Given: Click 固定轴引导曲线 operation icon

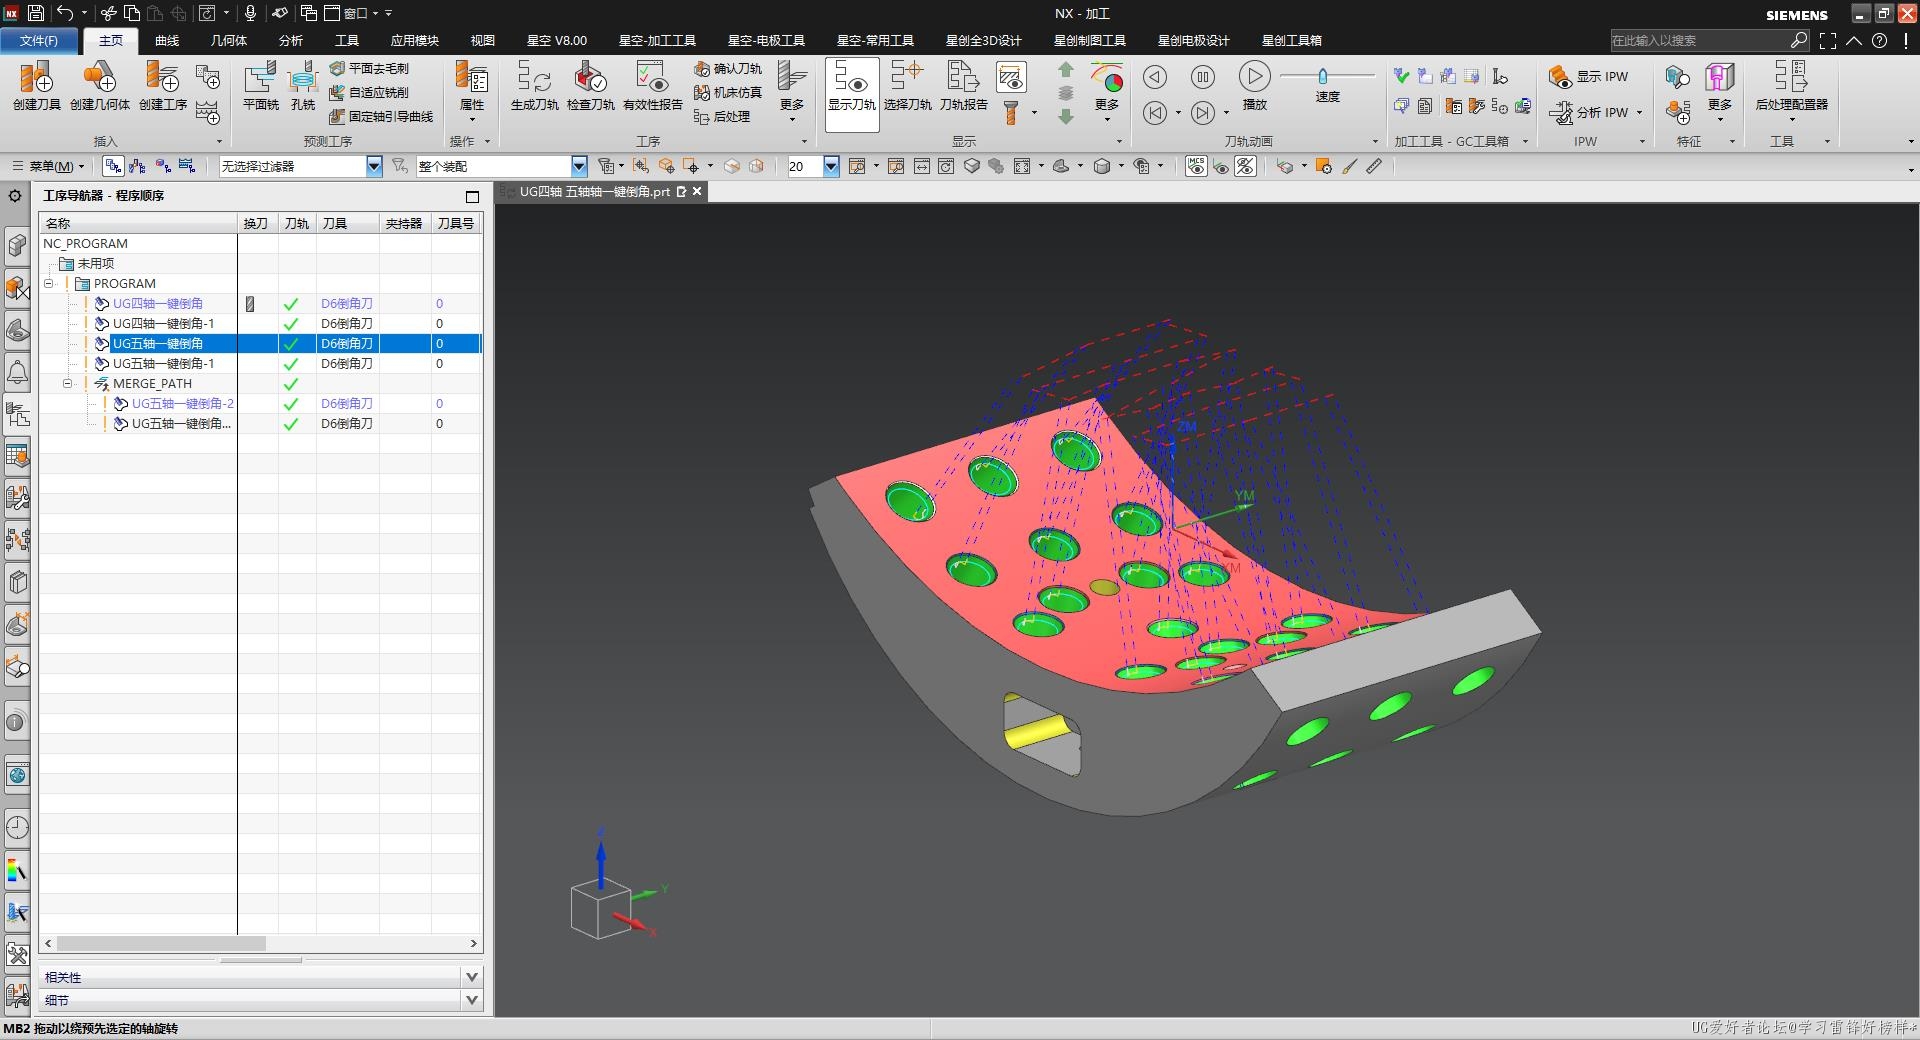Looking at the screenshot, I should tap(381, 116).
